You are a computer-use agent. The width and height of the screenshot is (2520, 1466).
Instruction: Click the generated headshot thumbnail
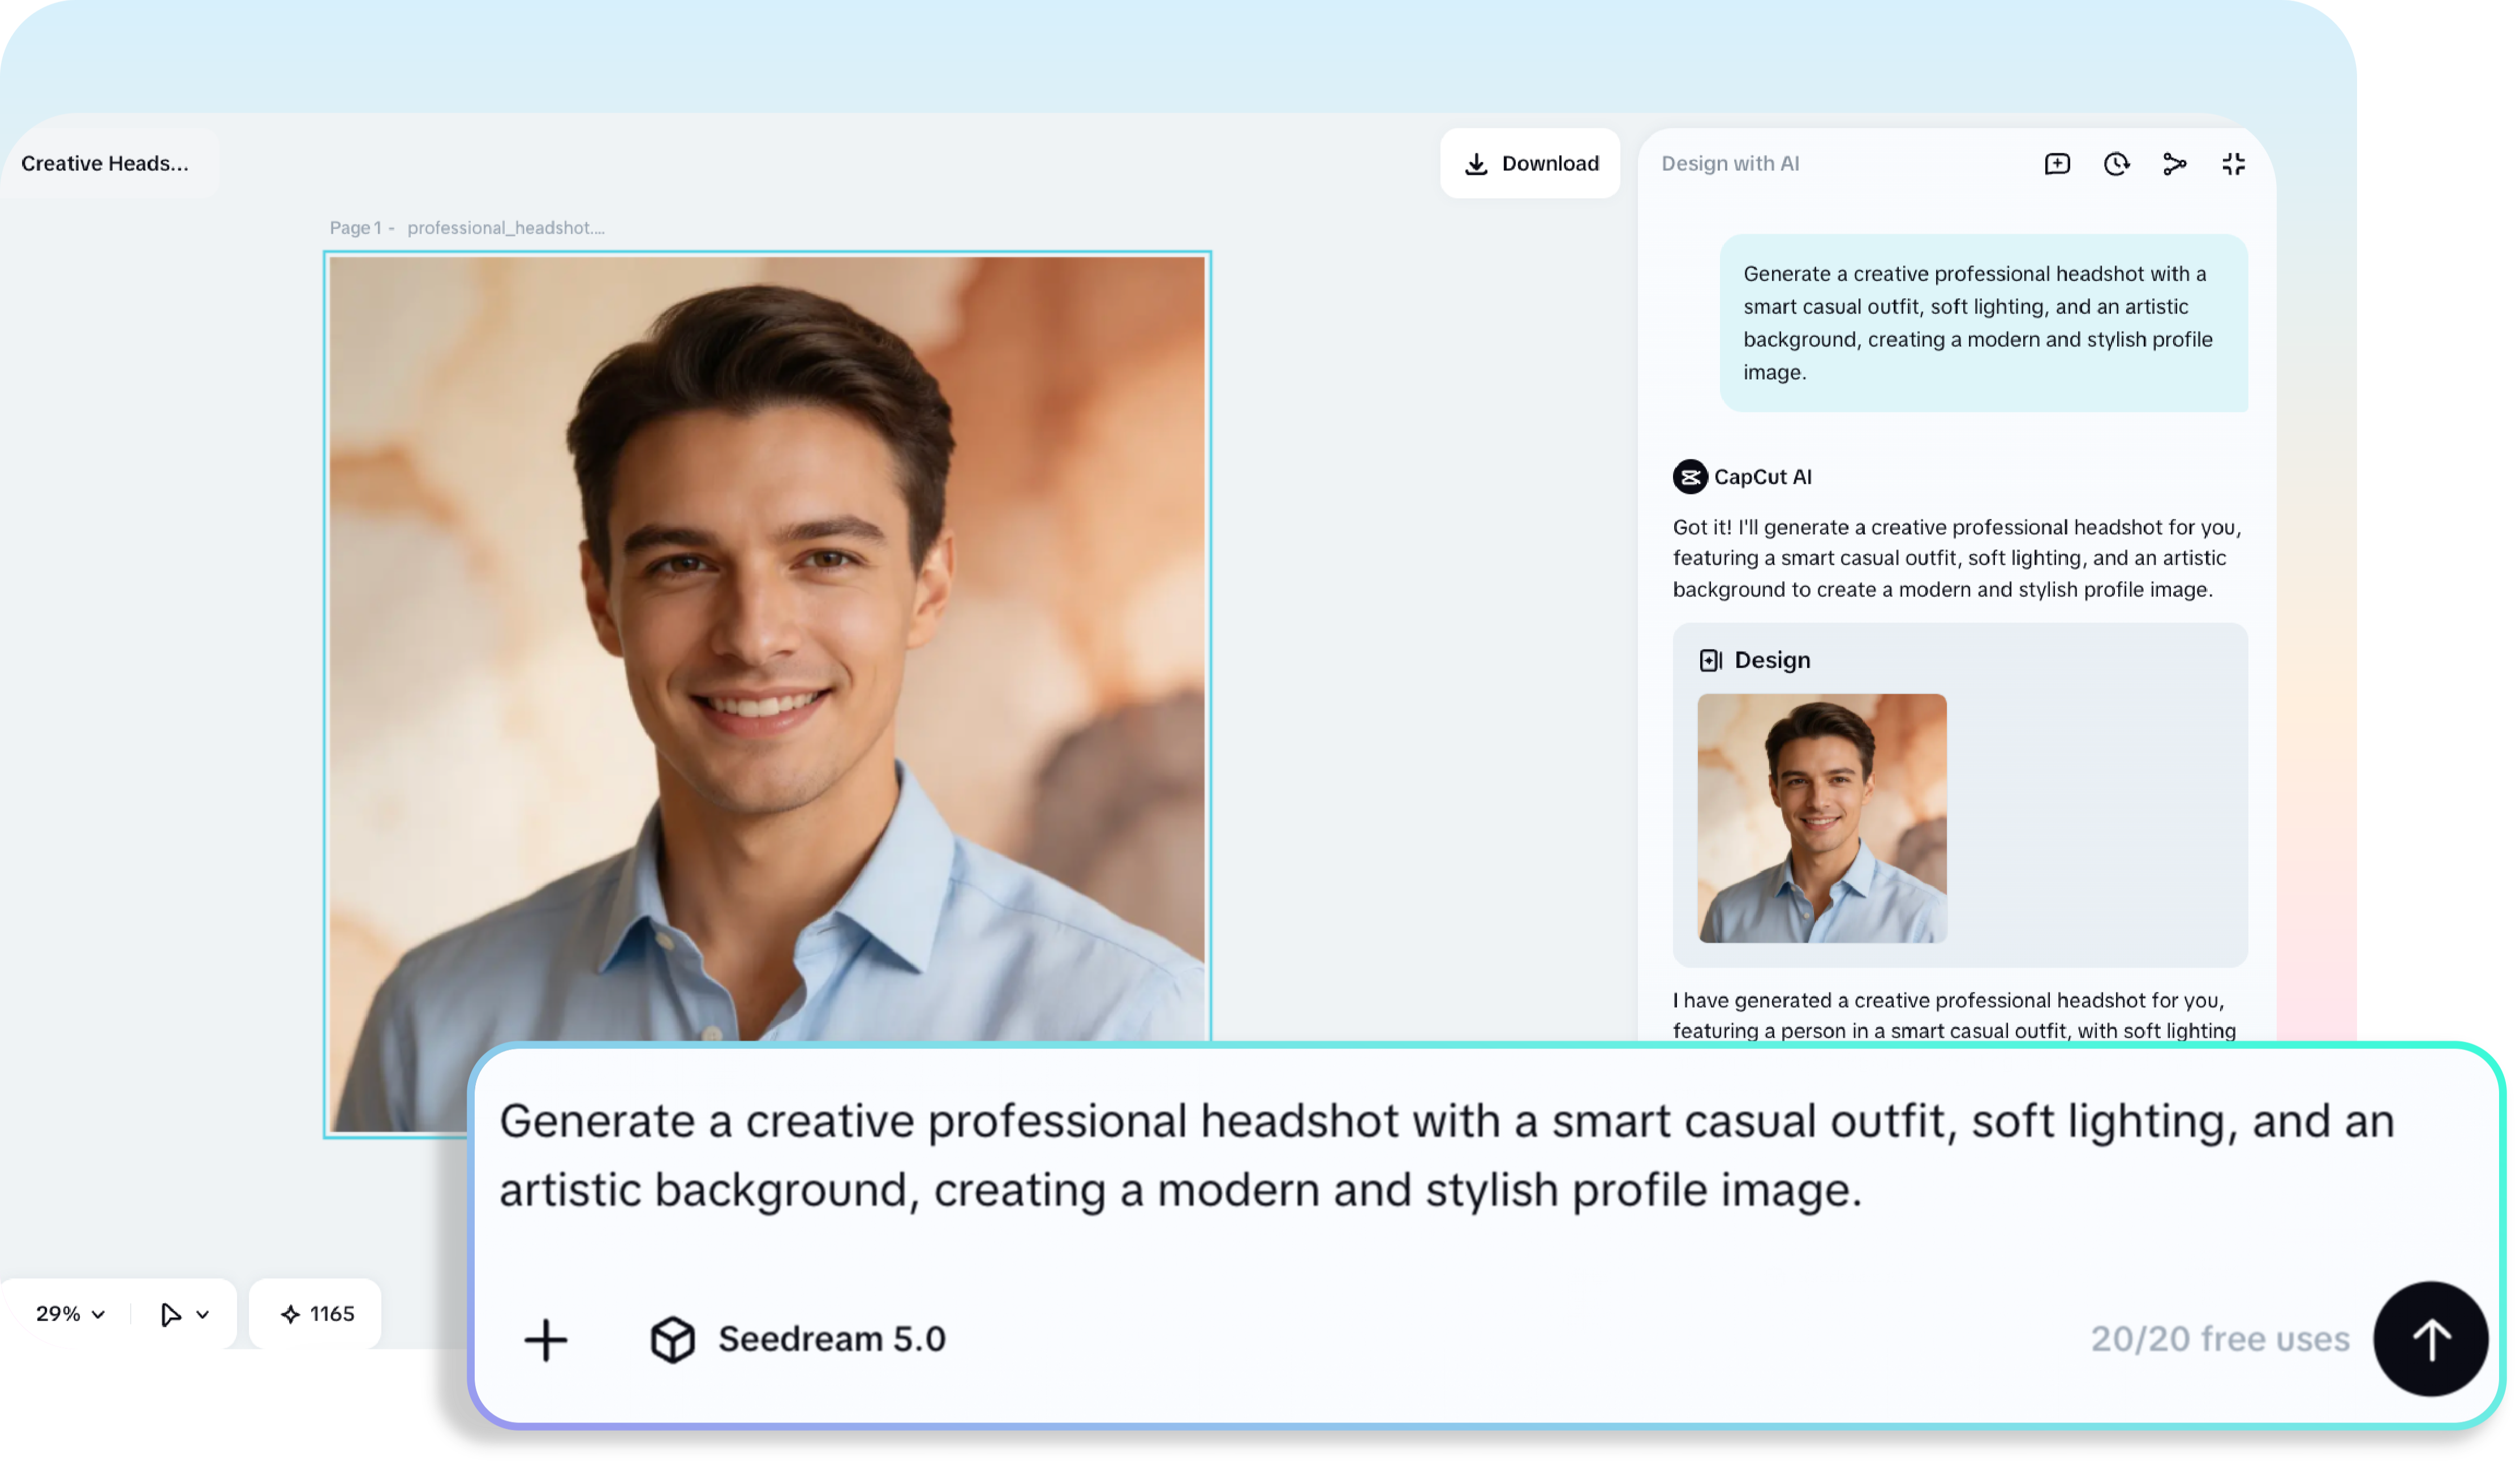coord(1820,820)
